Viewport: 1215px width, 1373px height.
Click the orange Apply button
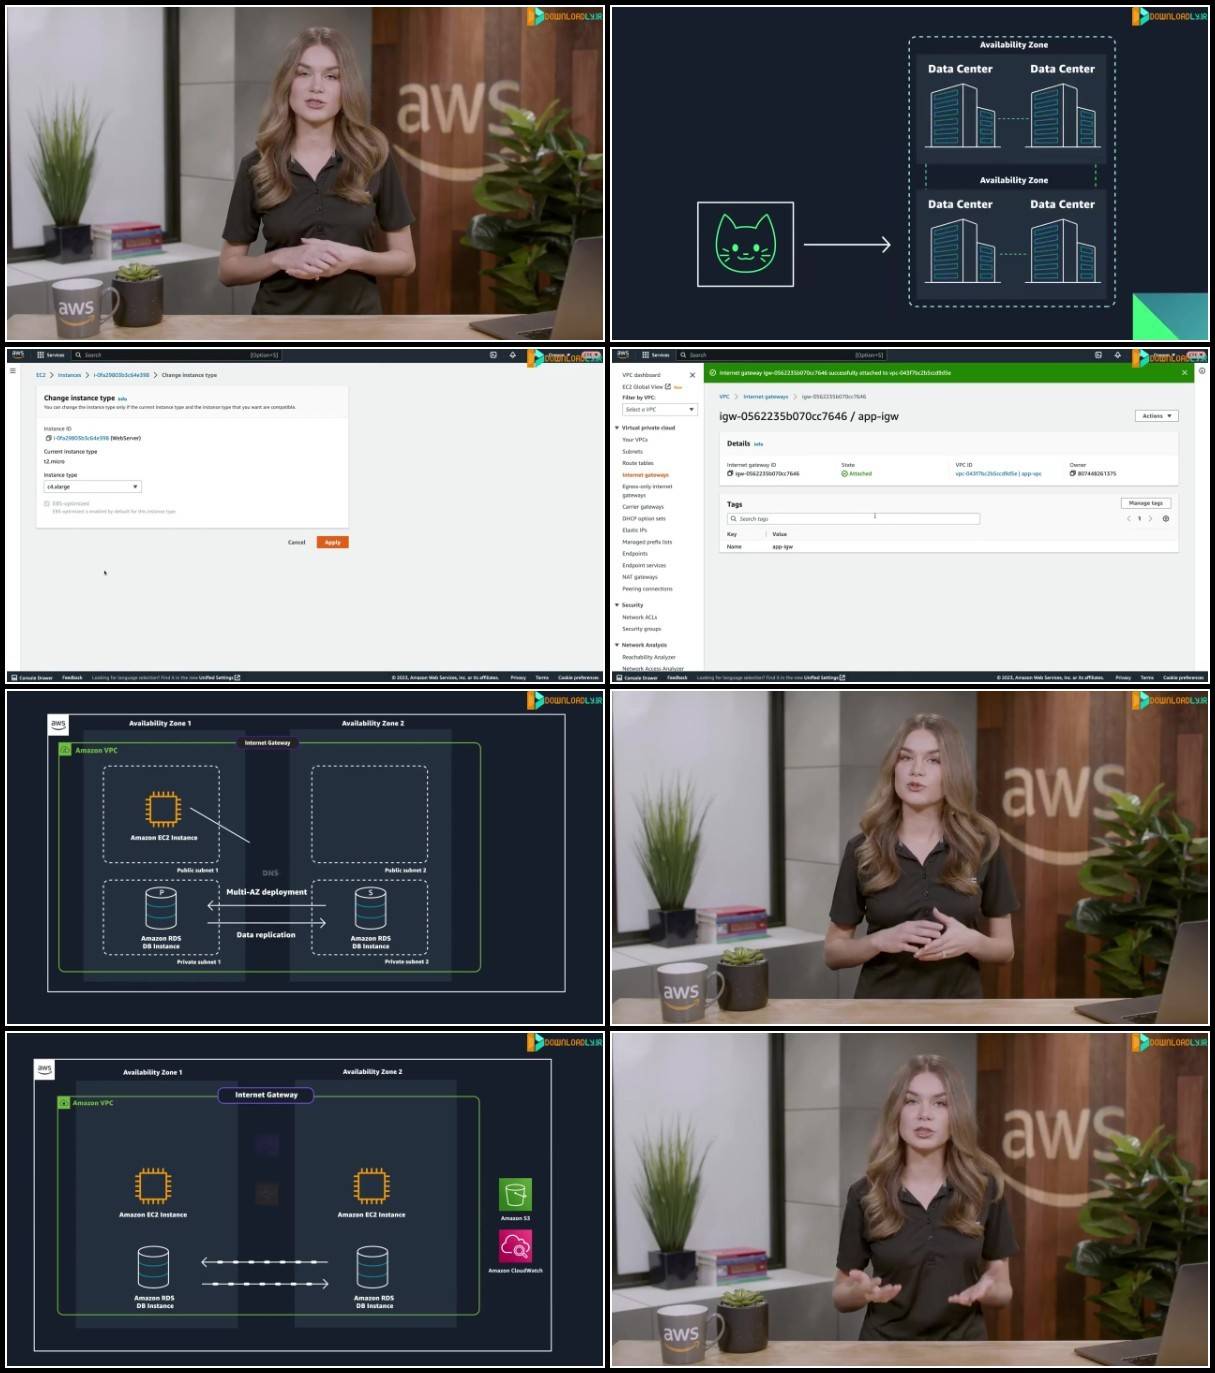(x=332, y=542)
